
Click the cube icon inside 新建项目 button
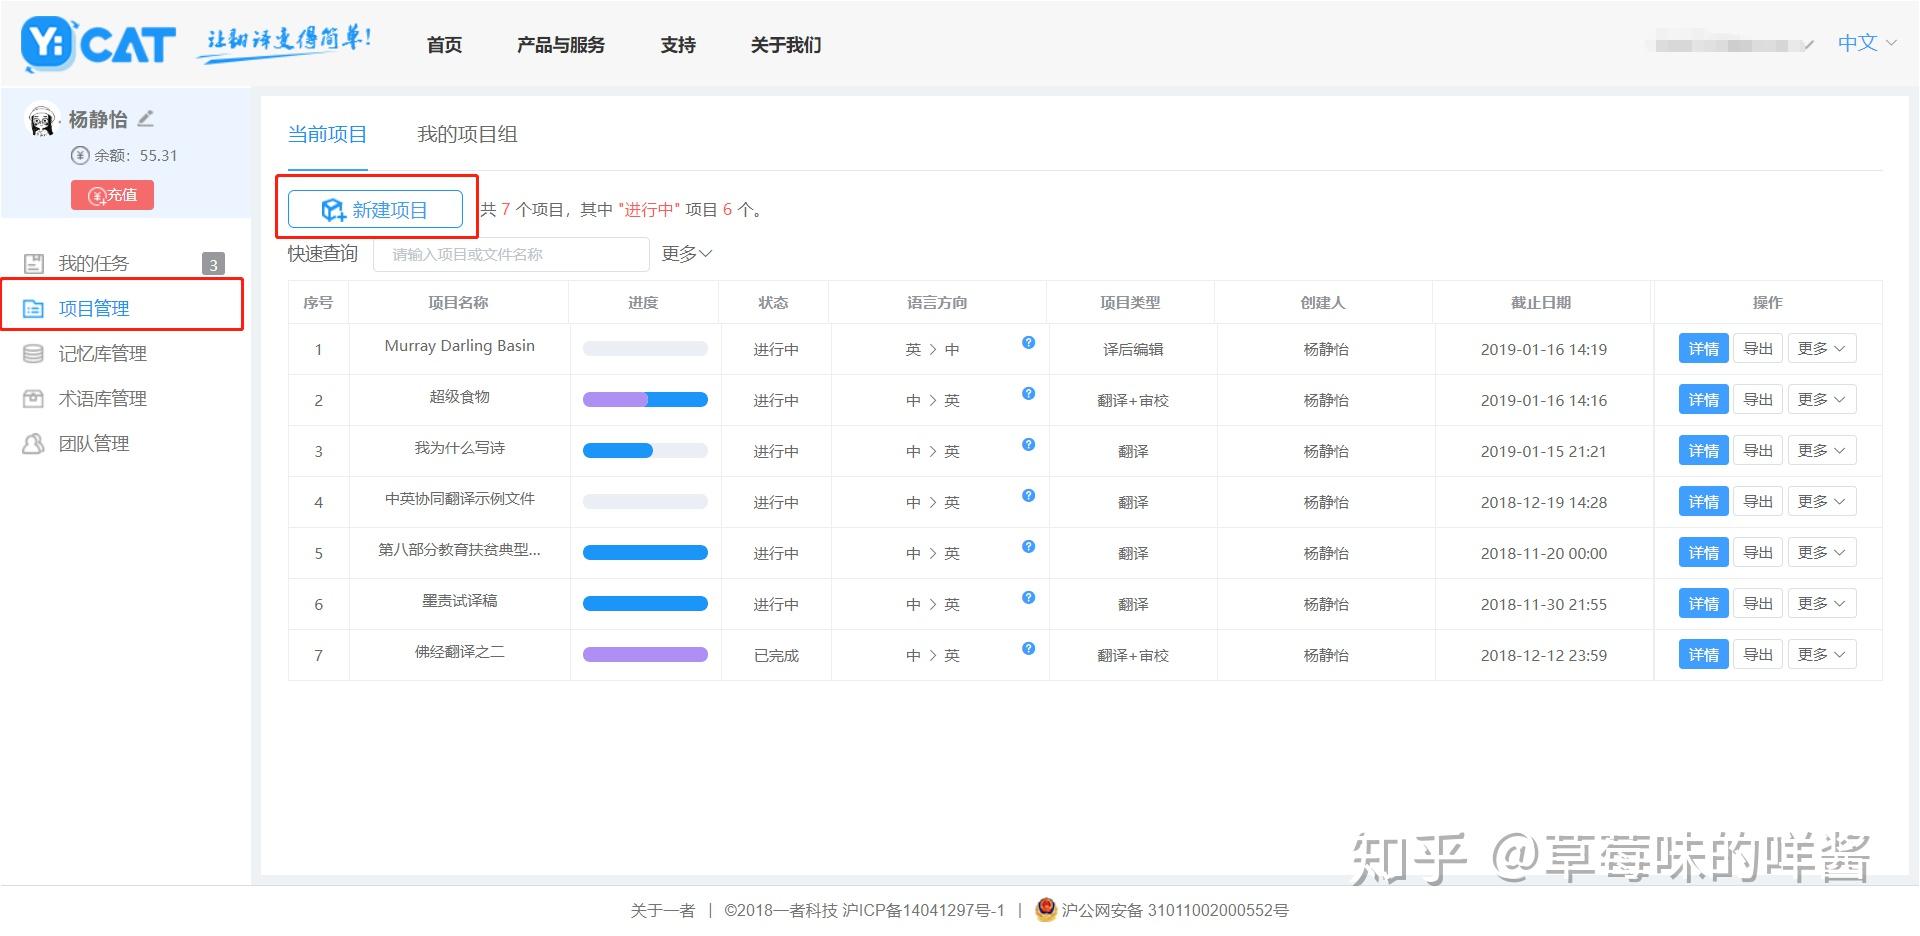point(332,209)
